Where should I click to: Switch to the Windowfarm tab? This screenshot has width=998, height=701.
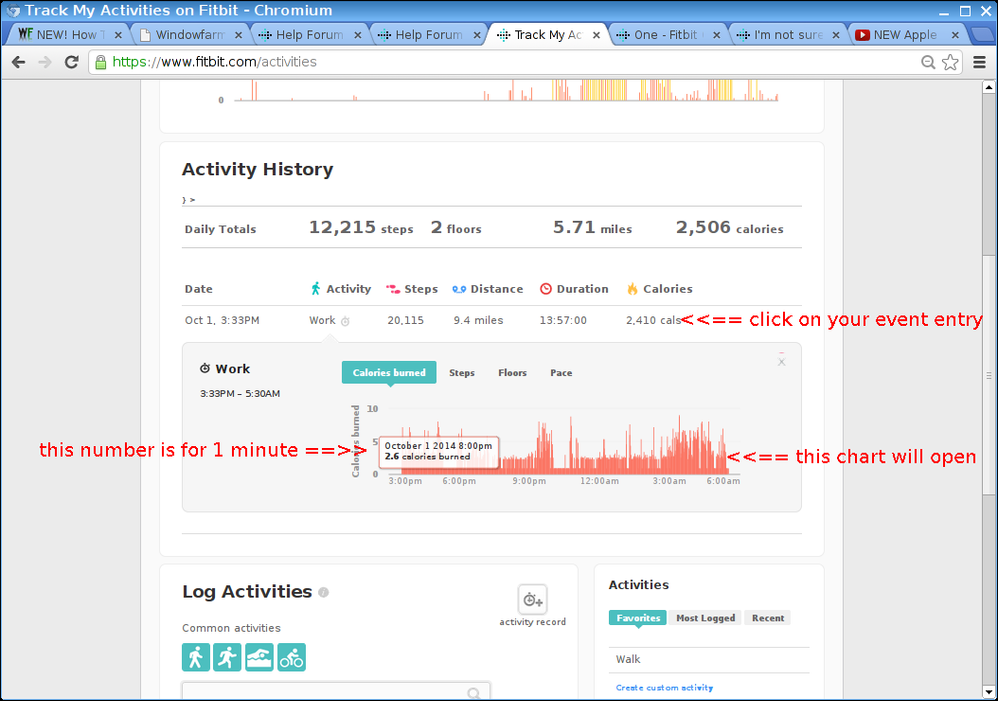(x=190, y=34)
